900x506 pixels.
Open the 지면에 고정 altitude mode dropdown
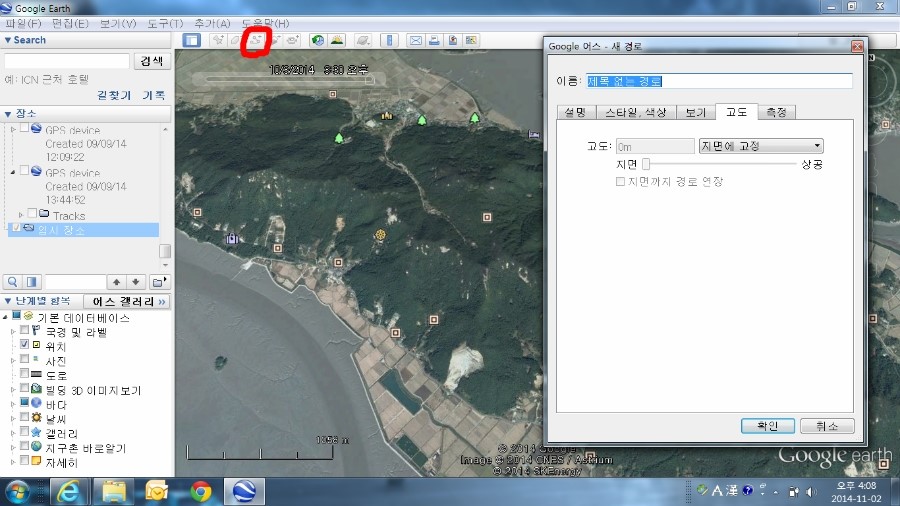pyautogui.click(x=761, y=146)
